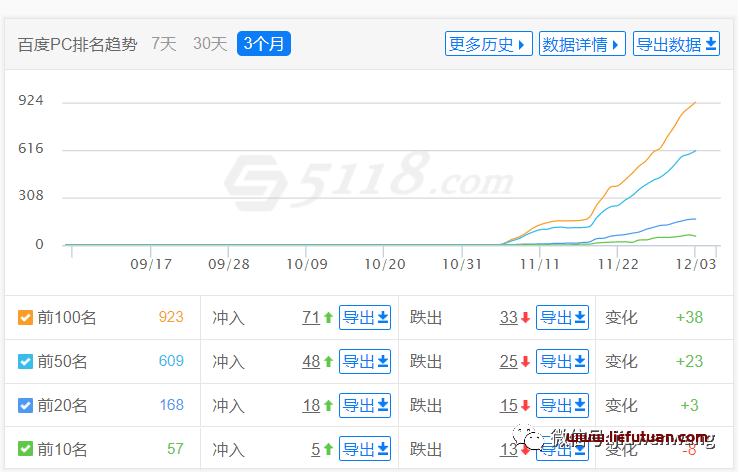
Task: Export 冲入 data for 前100名 row
Action: pyautogui.click(x=365, y=317)
